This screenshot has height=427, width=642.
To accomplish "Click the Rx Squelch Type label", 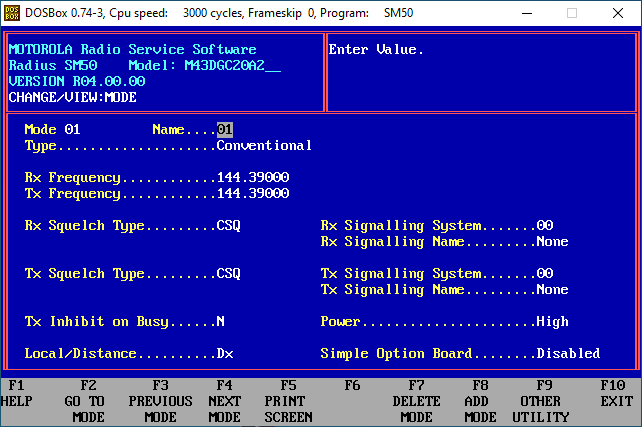I will coord(84,226).
